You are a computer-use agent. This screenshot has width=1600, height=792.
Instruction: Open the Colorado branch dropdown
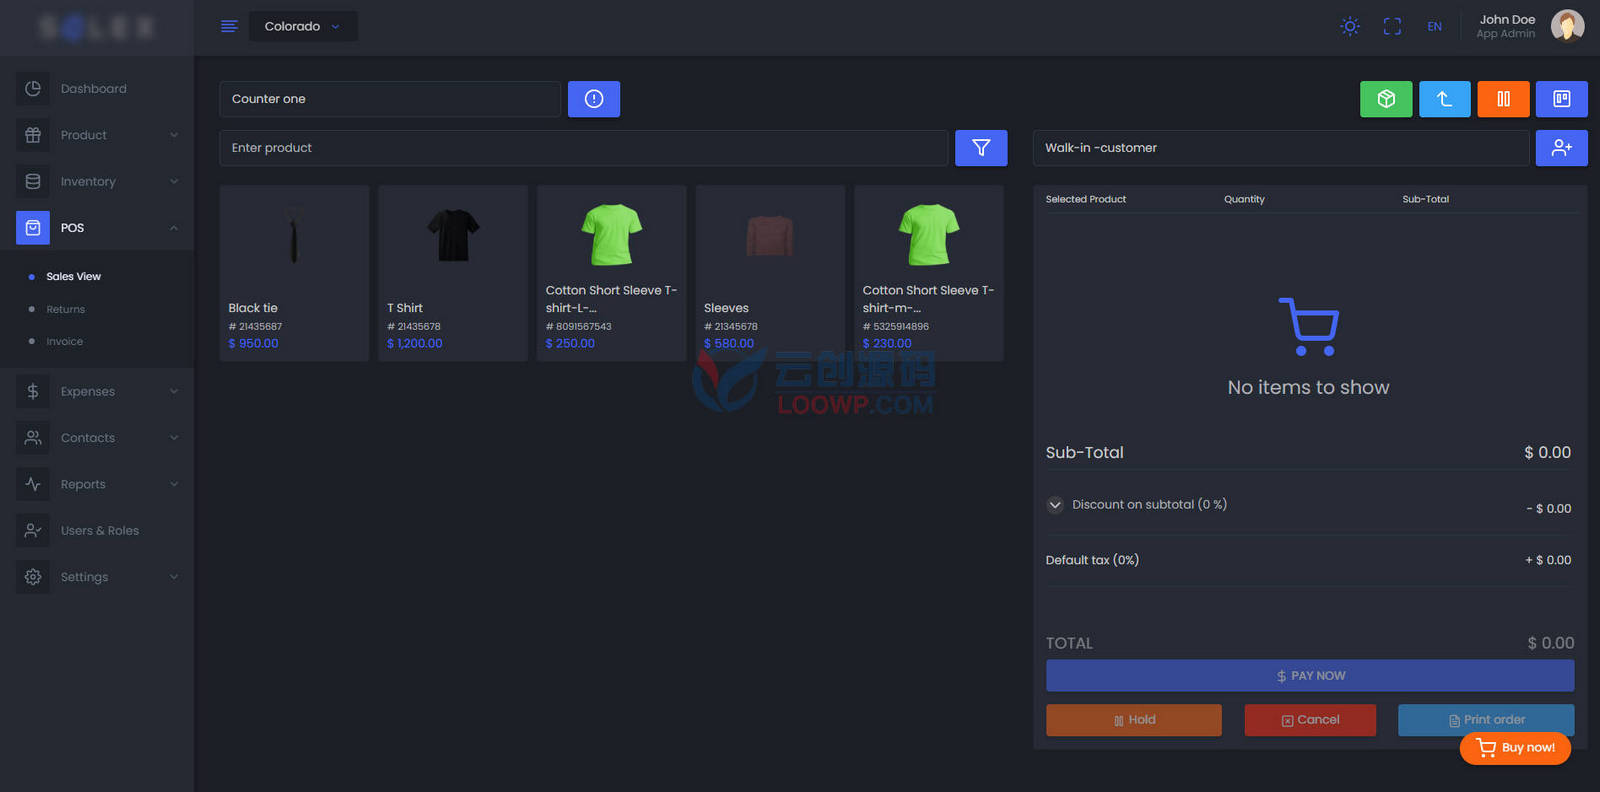[303, 26]
